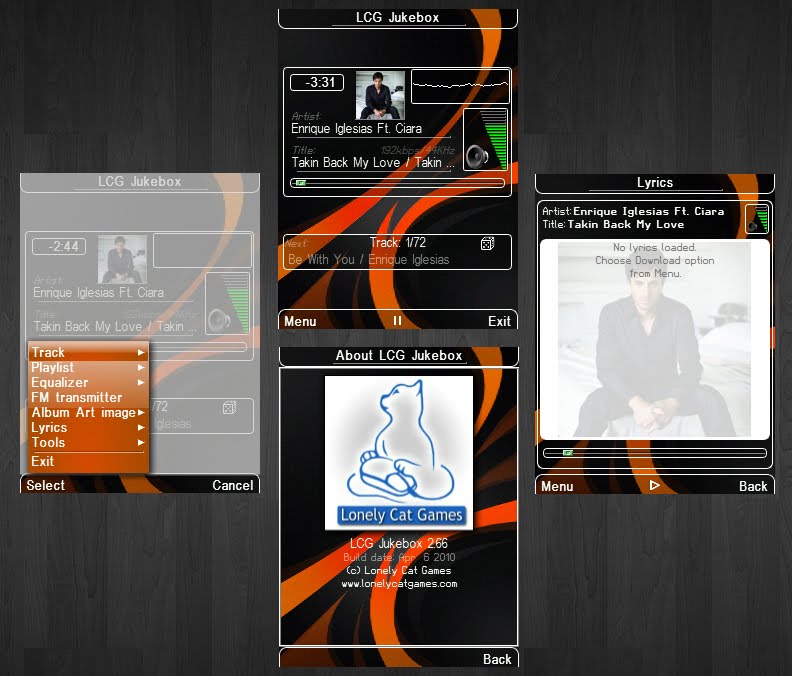Select FM transmitter menu entry
Image resolution: width=792 pixels, height=676 pixels.
click(88, 397)
